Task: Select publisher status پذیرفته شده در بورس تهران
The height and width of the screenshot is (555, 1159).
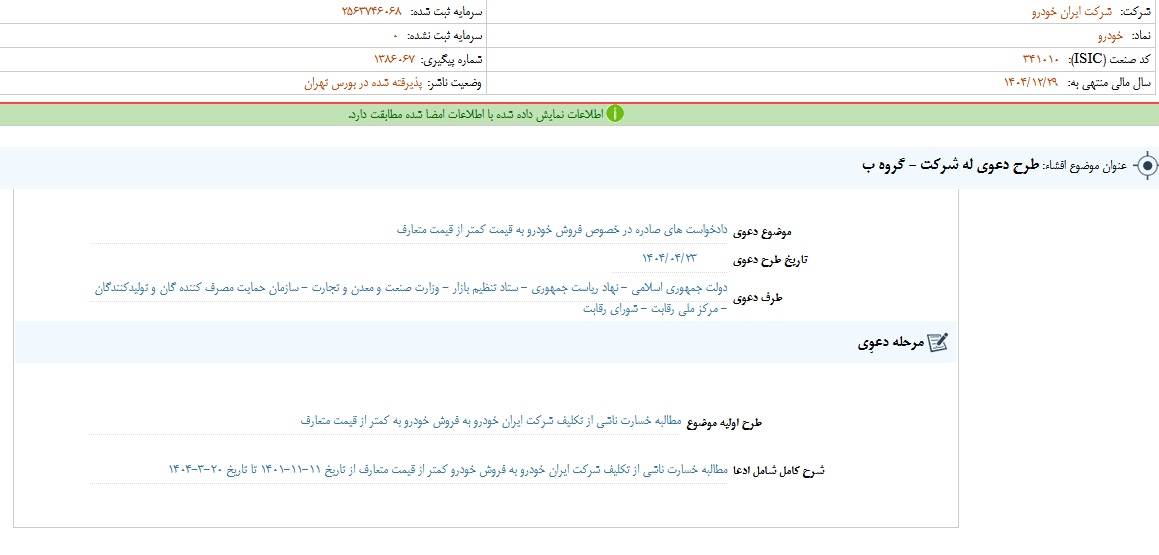Action: [363, 83]
